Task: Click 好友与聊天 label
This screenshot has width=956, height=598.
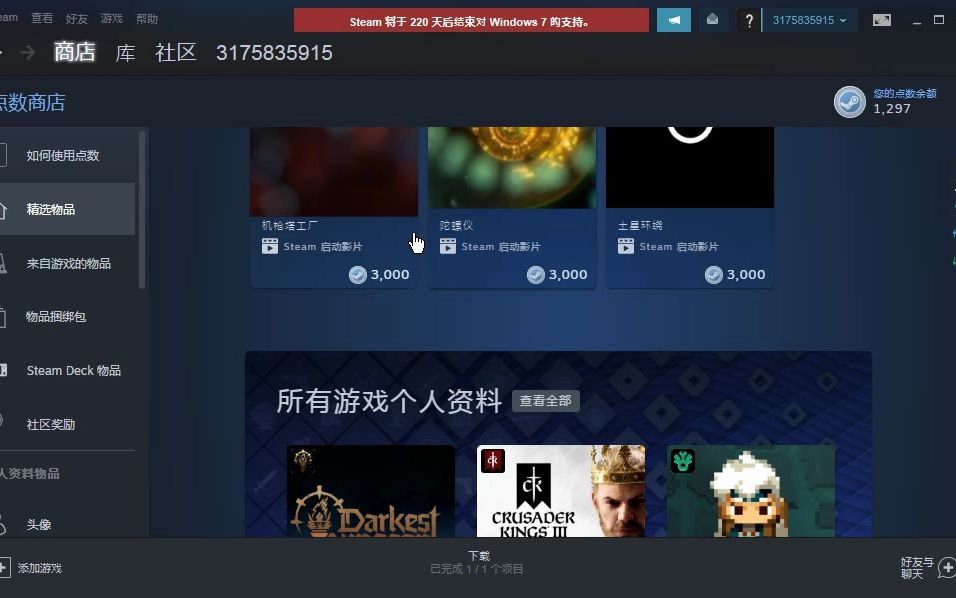Action: pyautogui.click(x=916, y=568)
